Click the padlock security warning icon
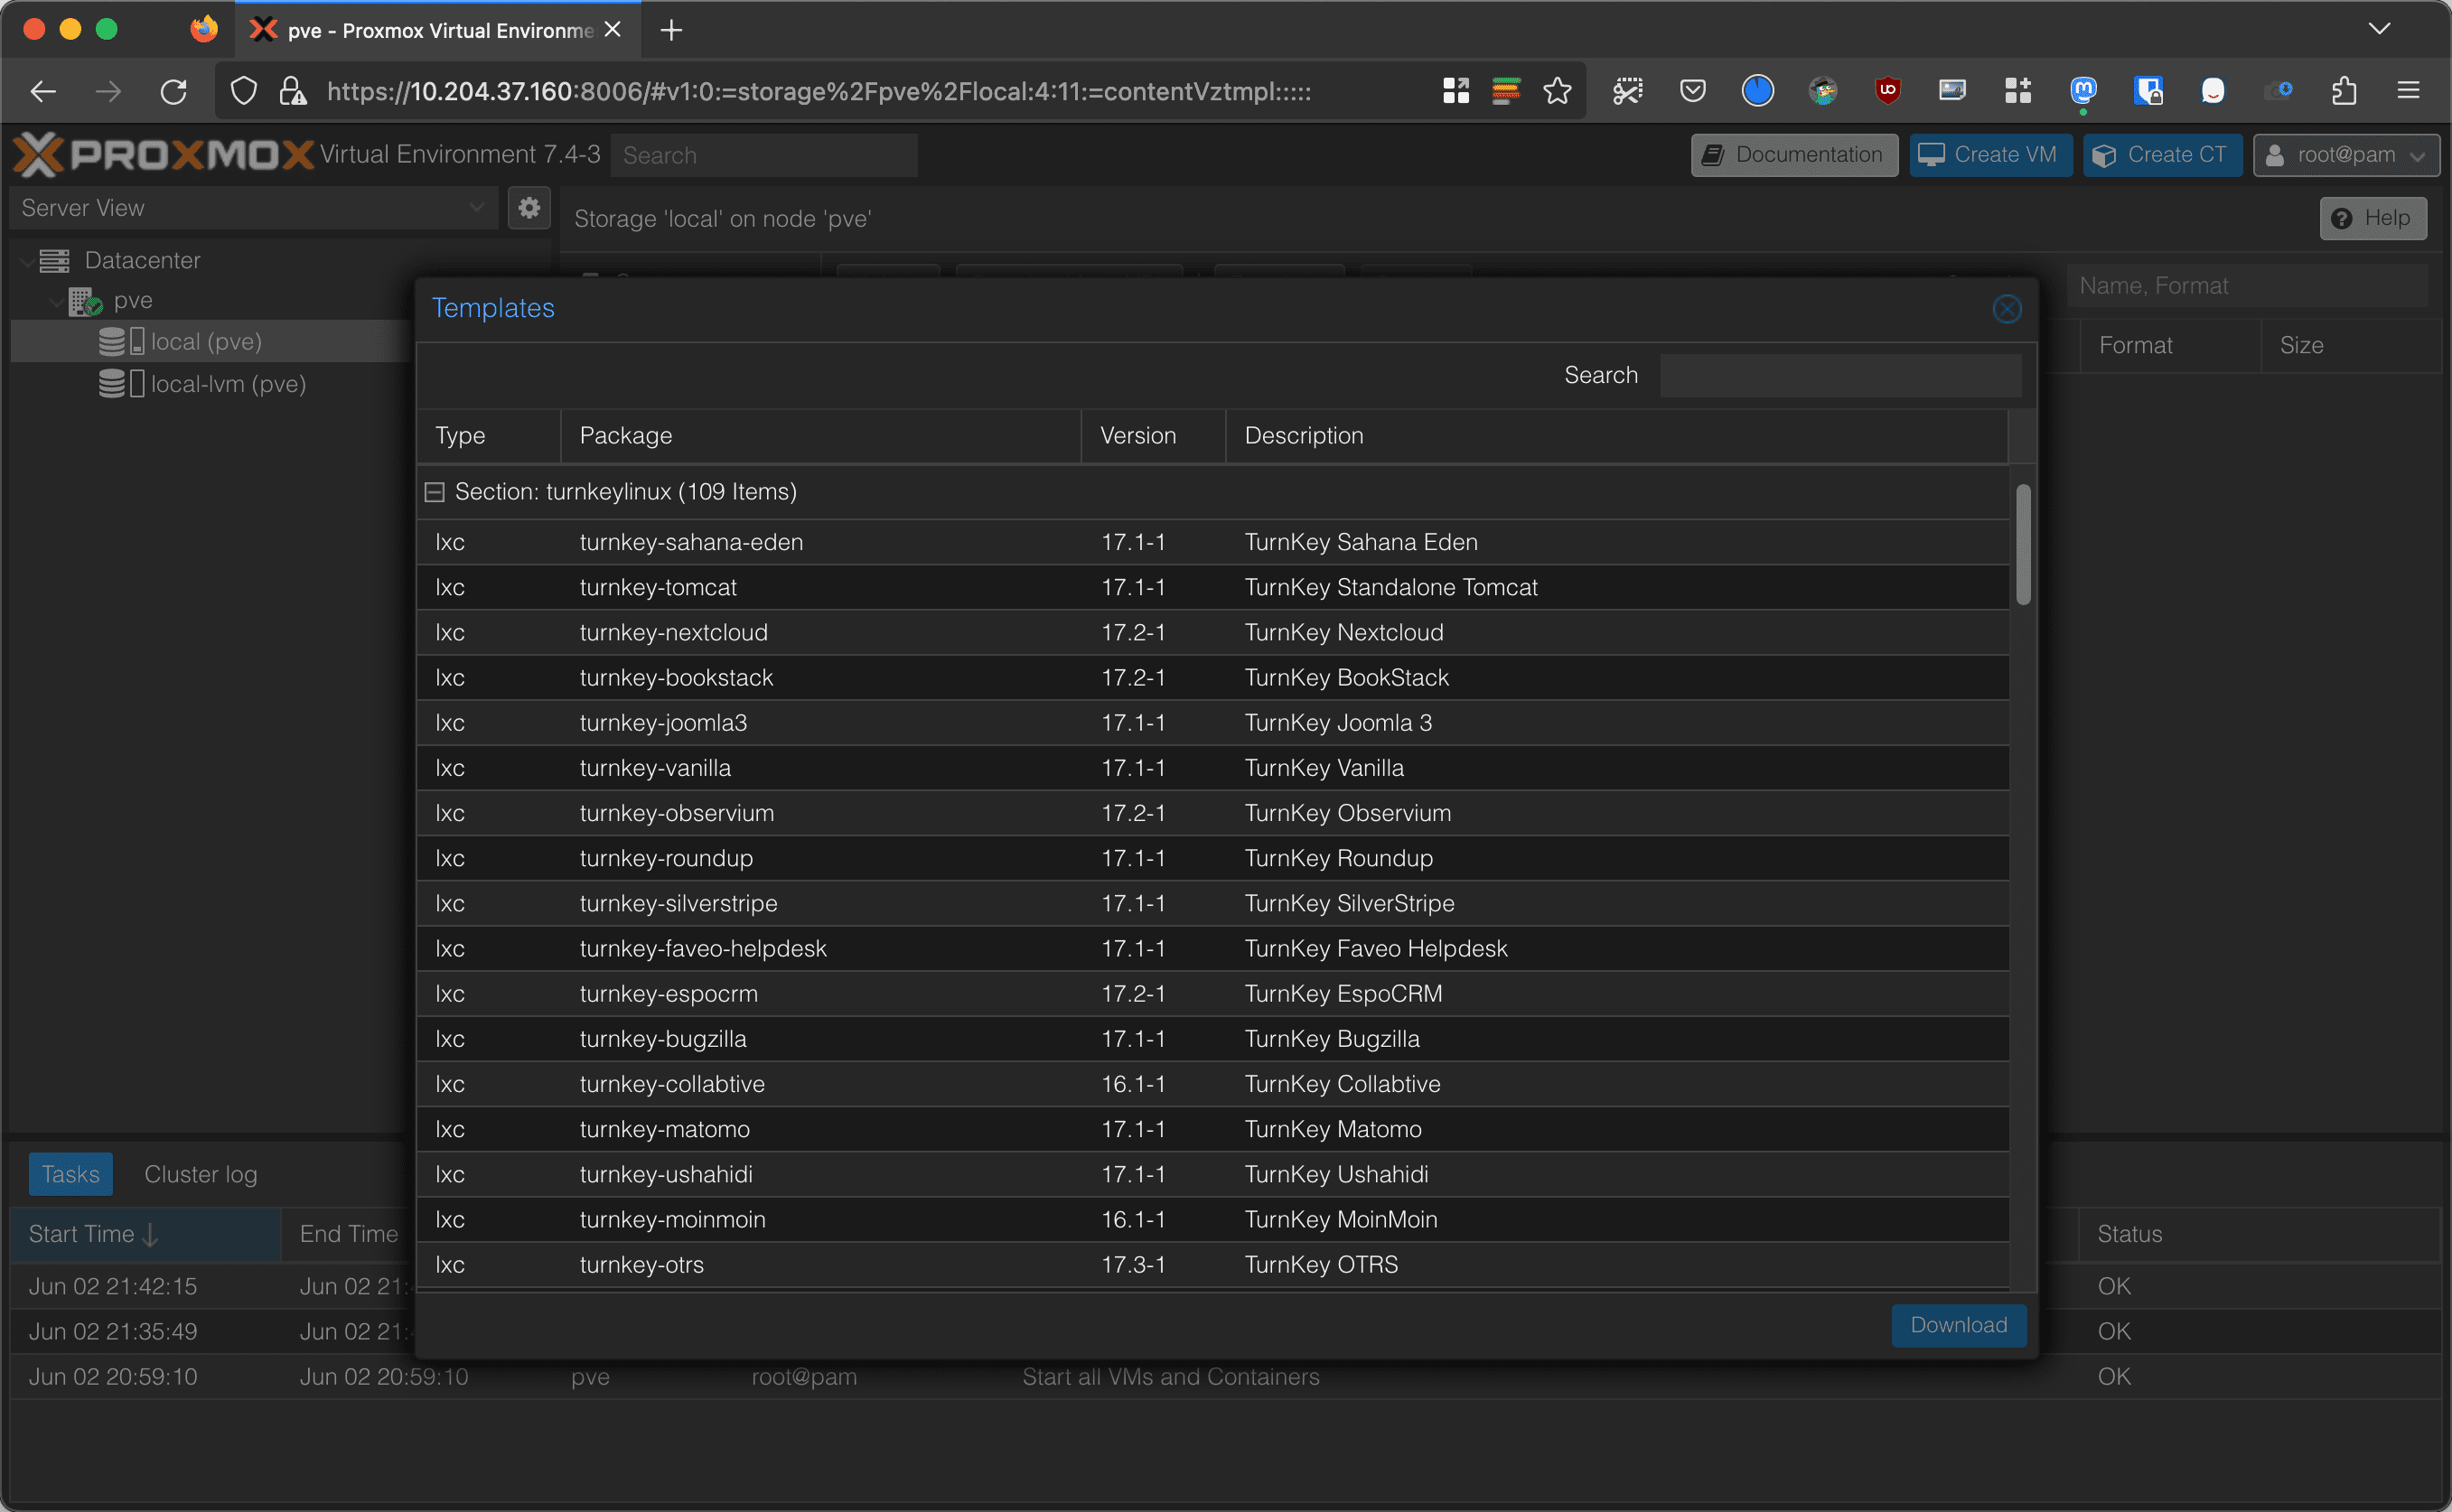2452x1512 pixels. pos(292,92)
